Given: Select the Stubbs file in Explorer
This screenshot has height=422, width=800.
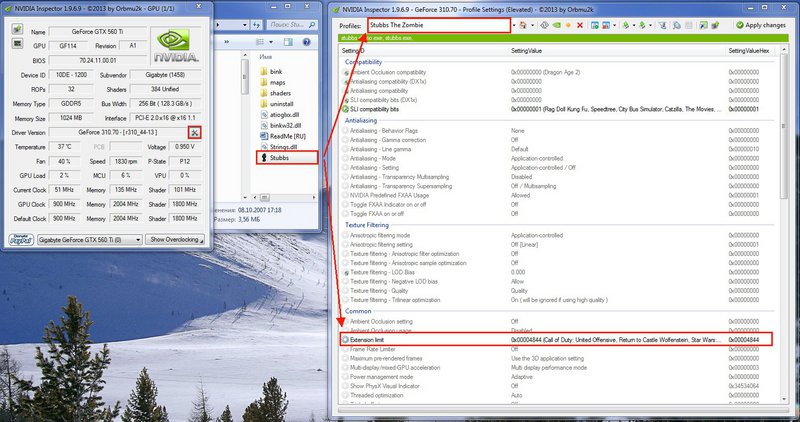Looking at the screenshot, I should (x=279, y=157).
